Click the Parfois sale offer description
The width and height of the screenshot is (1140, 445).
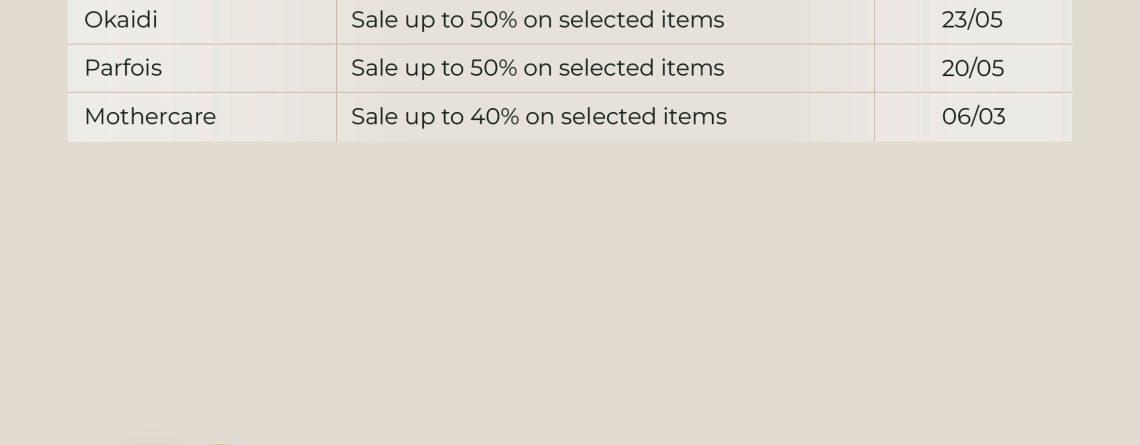537,68
